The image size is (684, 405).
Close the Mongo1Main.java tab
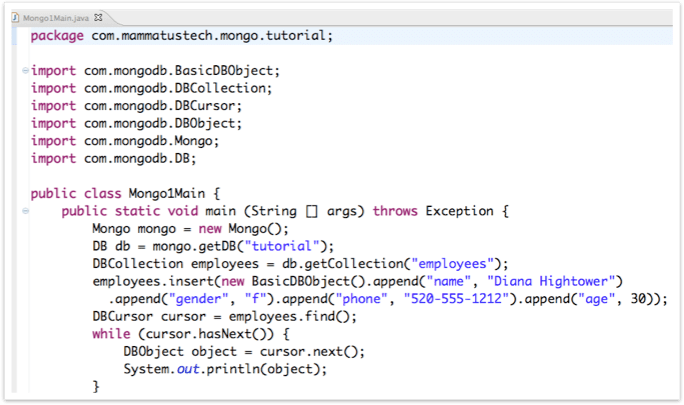click(x=98, y=17)
